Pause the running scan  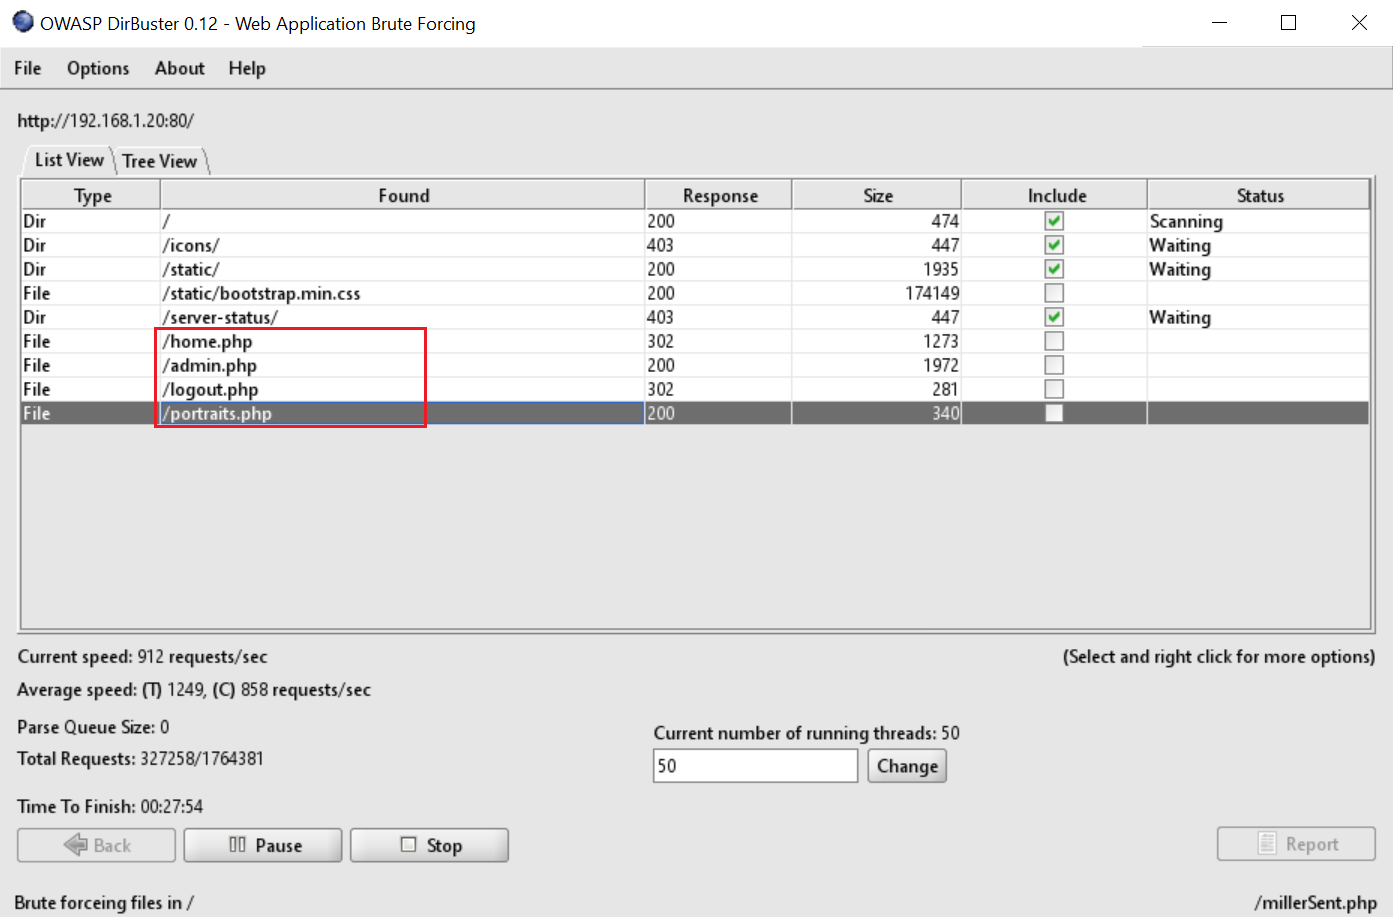(x=263, y=845)
